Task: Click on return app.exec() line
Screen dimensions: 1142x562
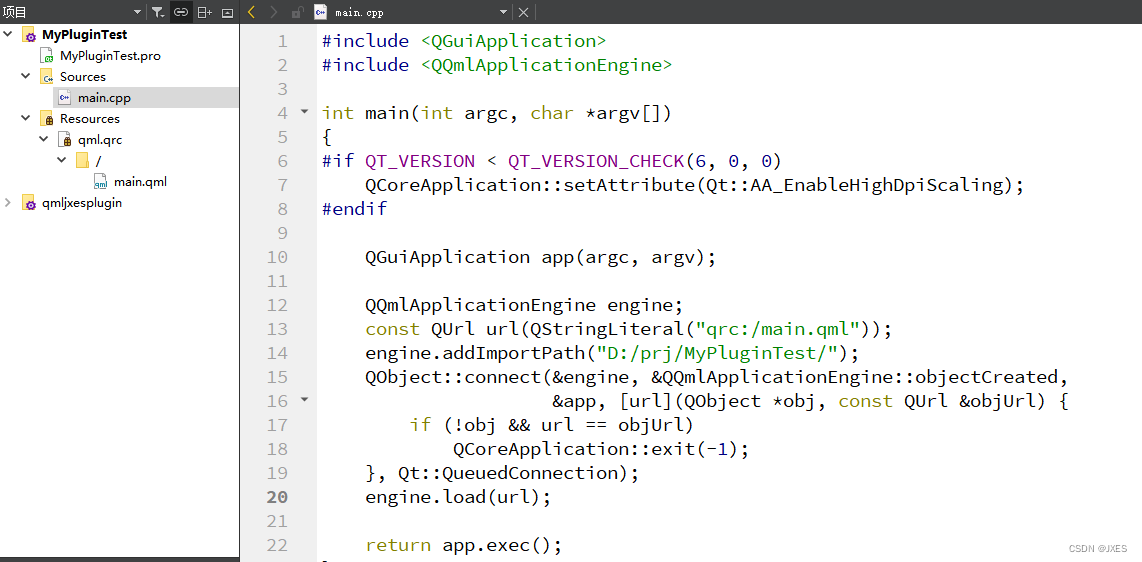Action: pos(464,545)
